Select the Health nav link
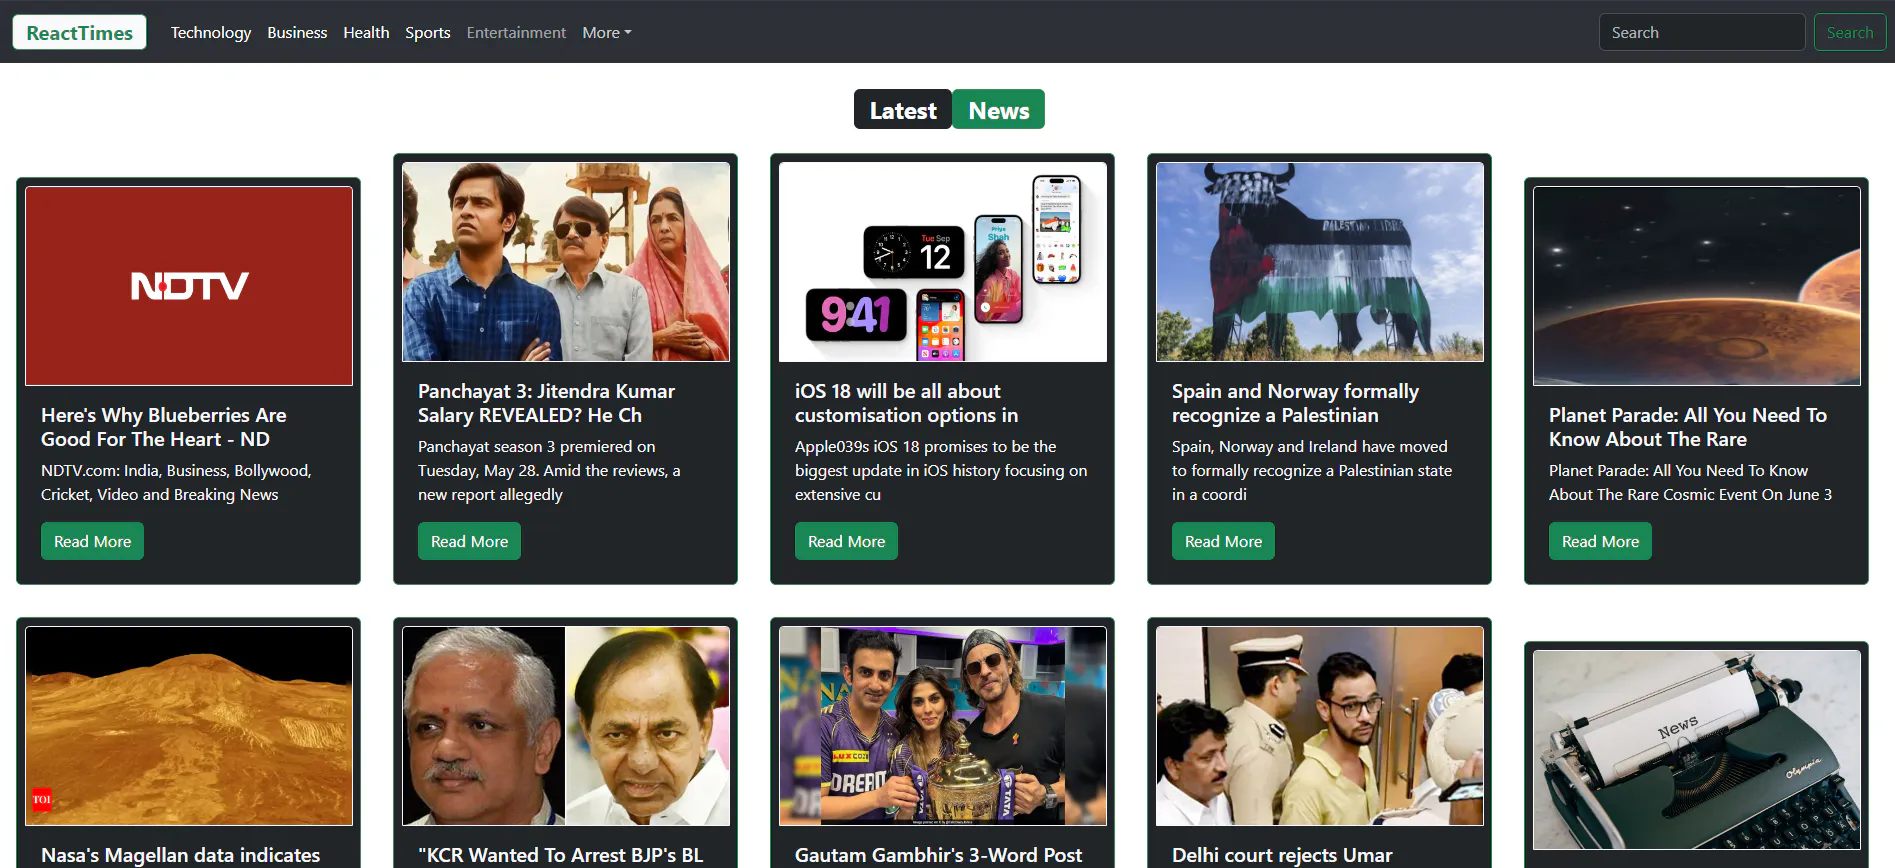This screenshot has width=1895, height=868. click(366, 32)
